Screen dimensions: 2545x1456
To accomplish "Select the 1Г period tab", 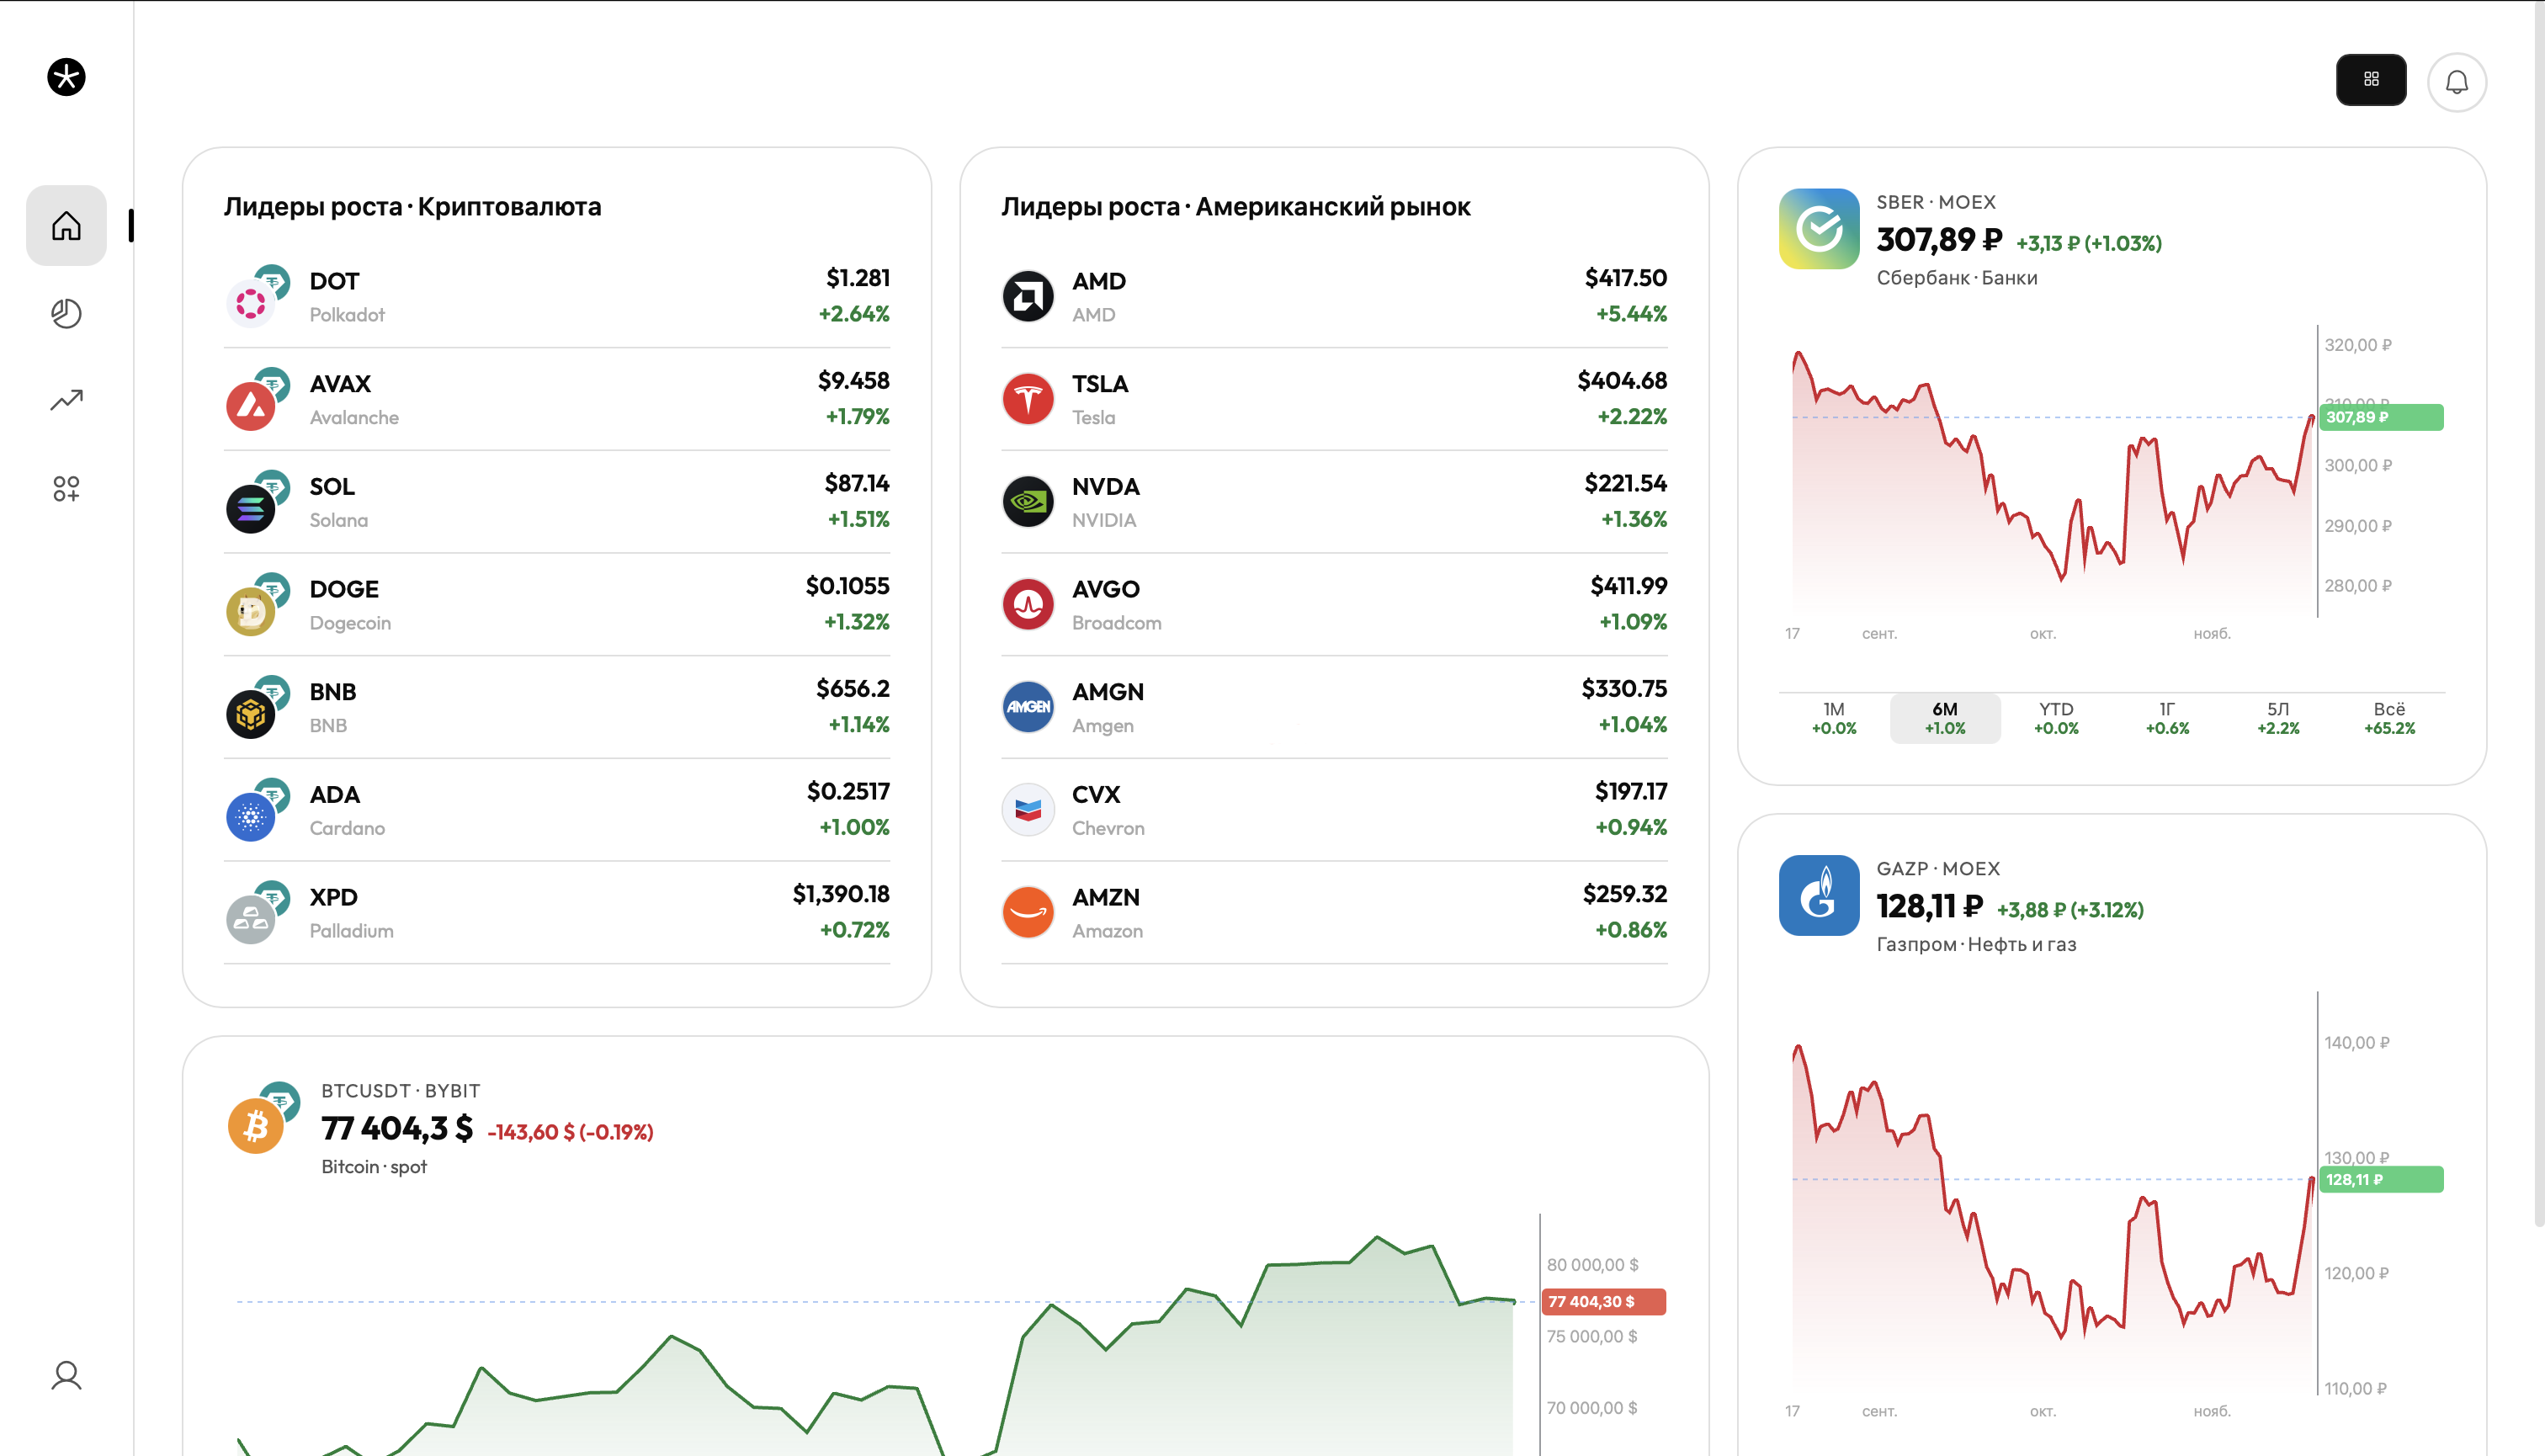I will click(x=2167, y=718).
